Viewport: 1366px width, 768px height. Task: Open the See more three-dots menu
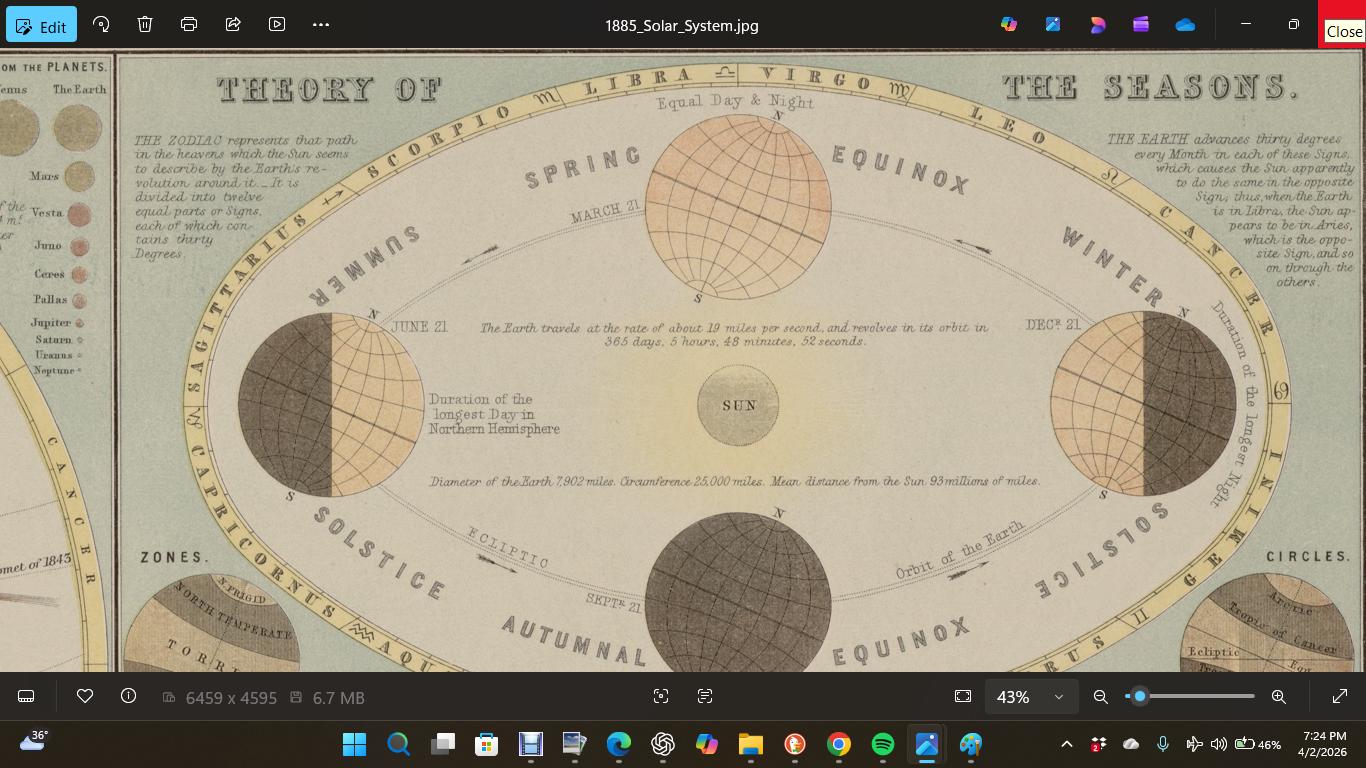(321, 24)
